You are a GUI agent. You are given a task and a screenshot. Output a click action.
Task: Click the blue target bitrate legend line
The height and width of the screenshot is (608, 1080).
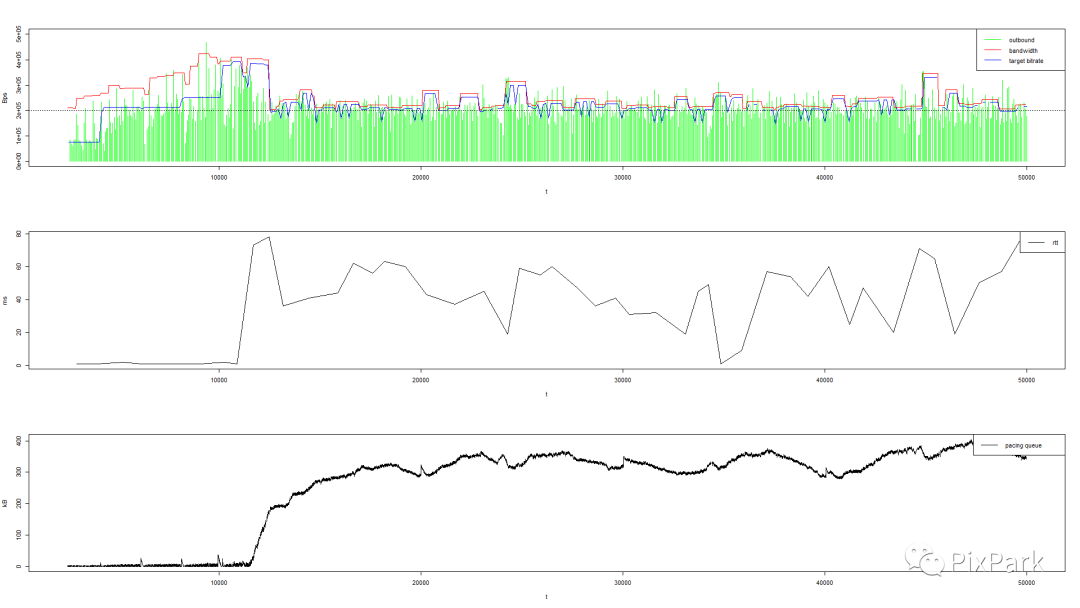click(992, 61)
